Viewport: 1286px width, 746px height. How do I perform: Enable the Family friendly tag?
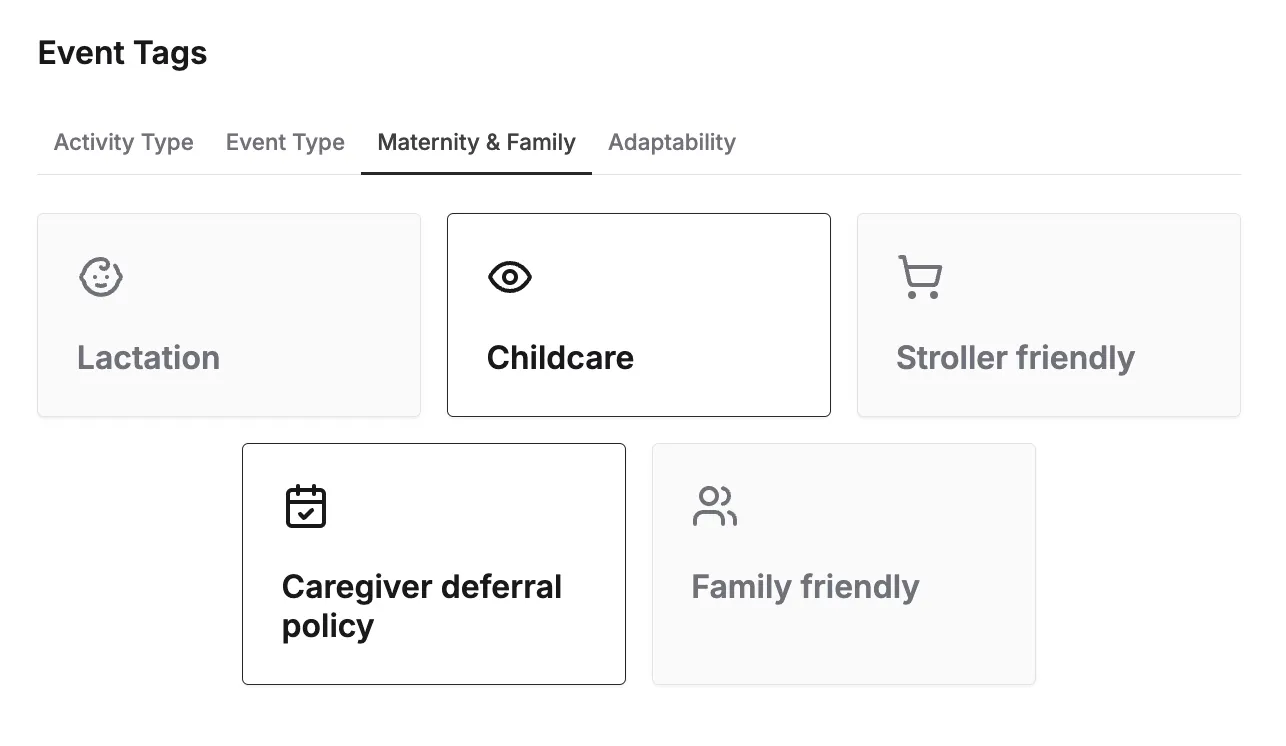pyautogui.click(x=844, y=564)
